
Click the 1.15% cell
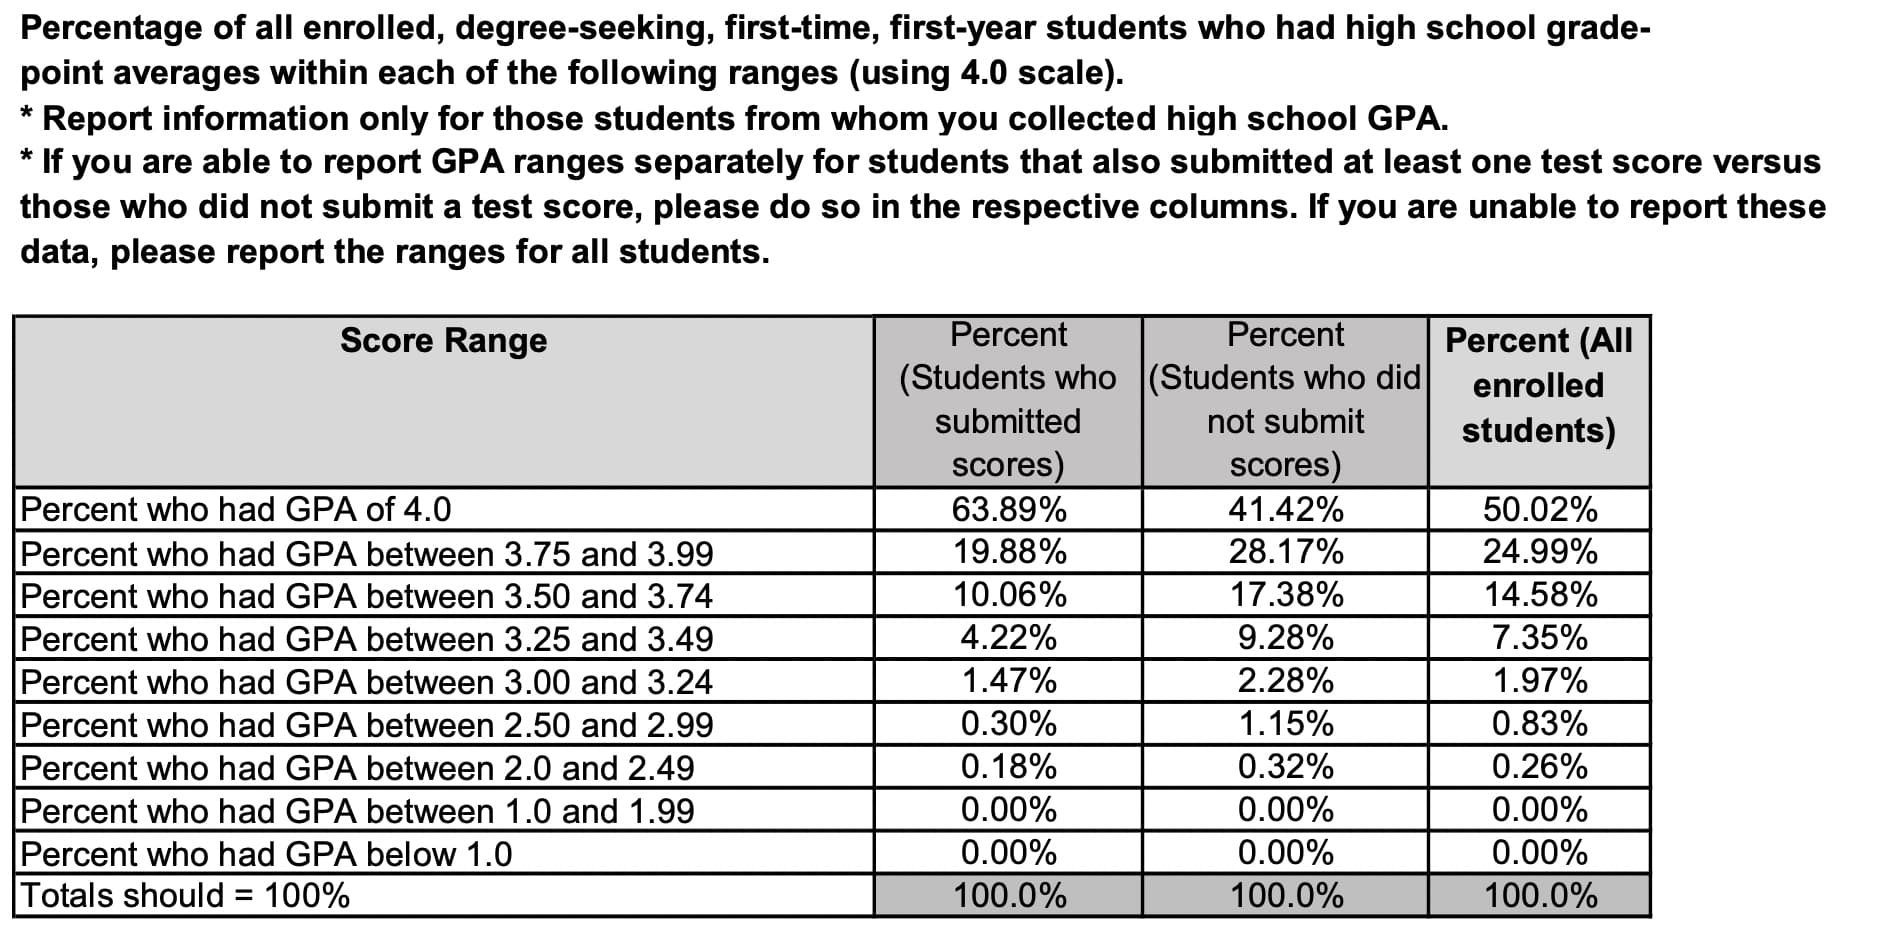[1285, 724]
